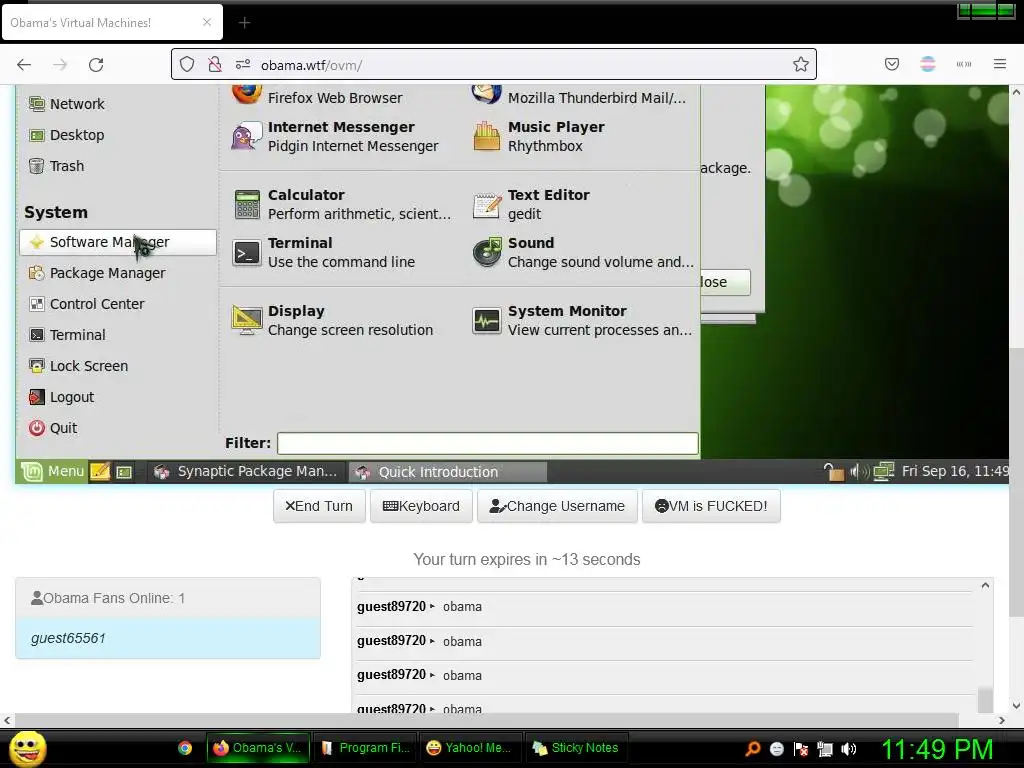Open the striped flag extension toolbar icon

[x=928, y=64]
